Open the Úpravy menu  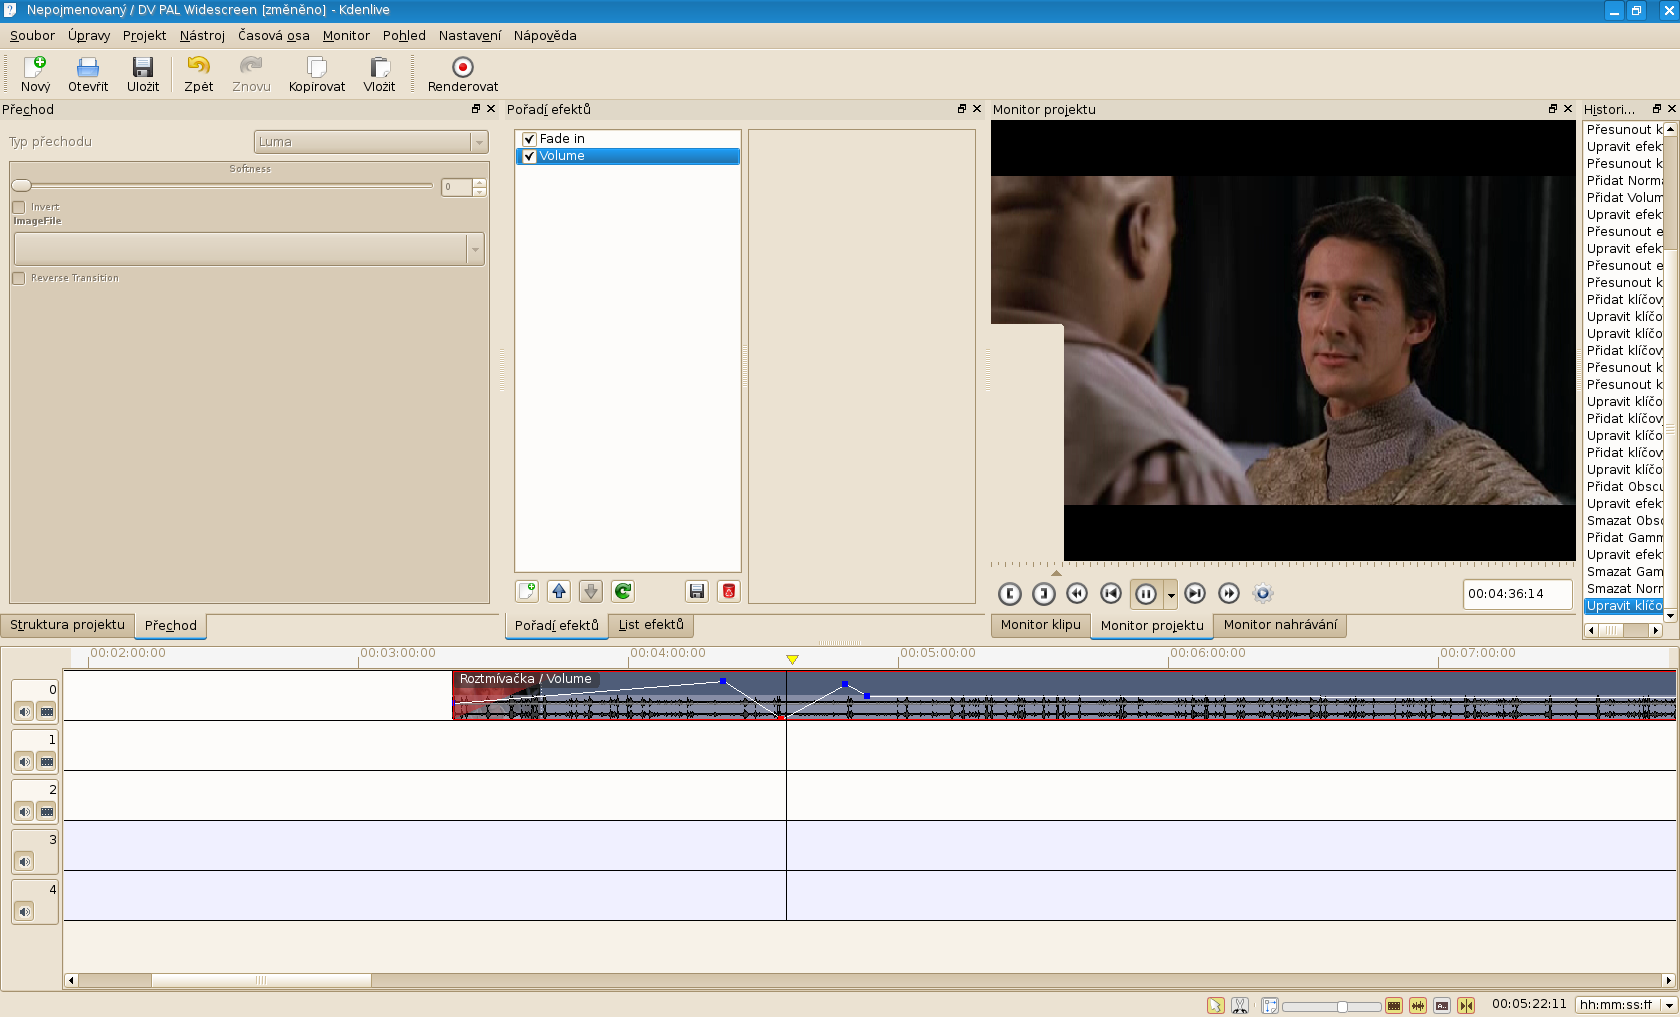89,35
